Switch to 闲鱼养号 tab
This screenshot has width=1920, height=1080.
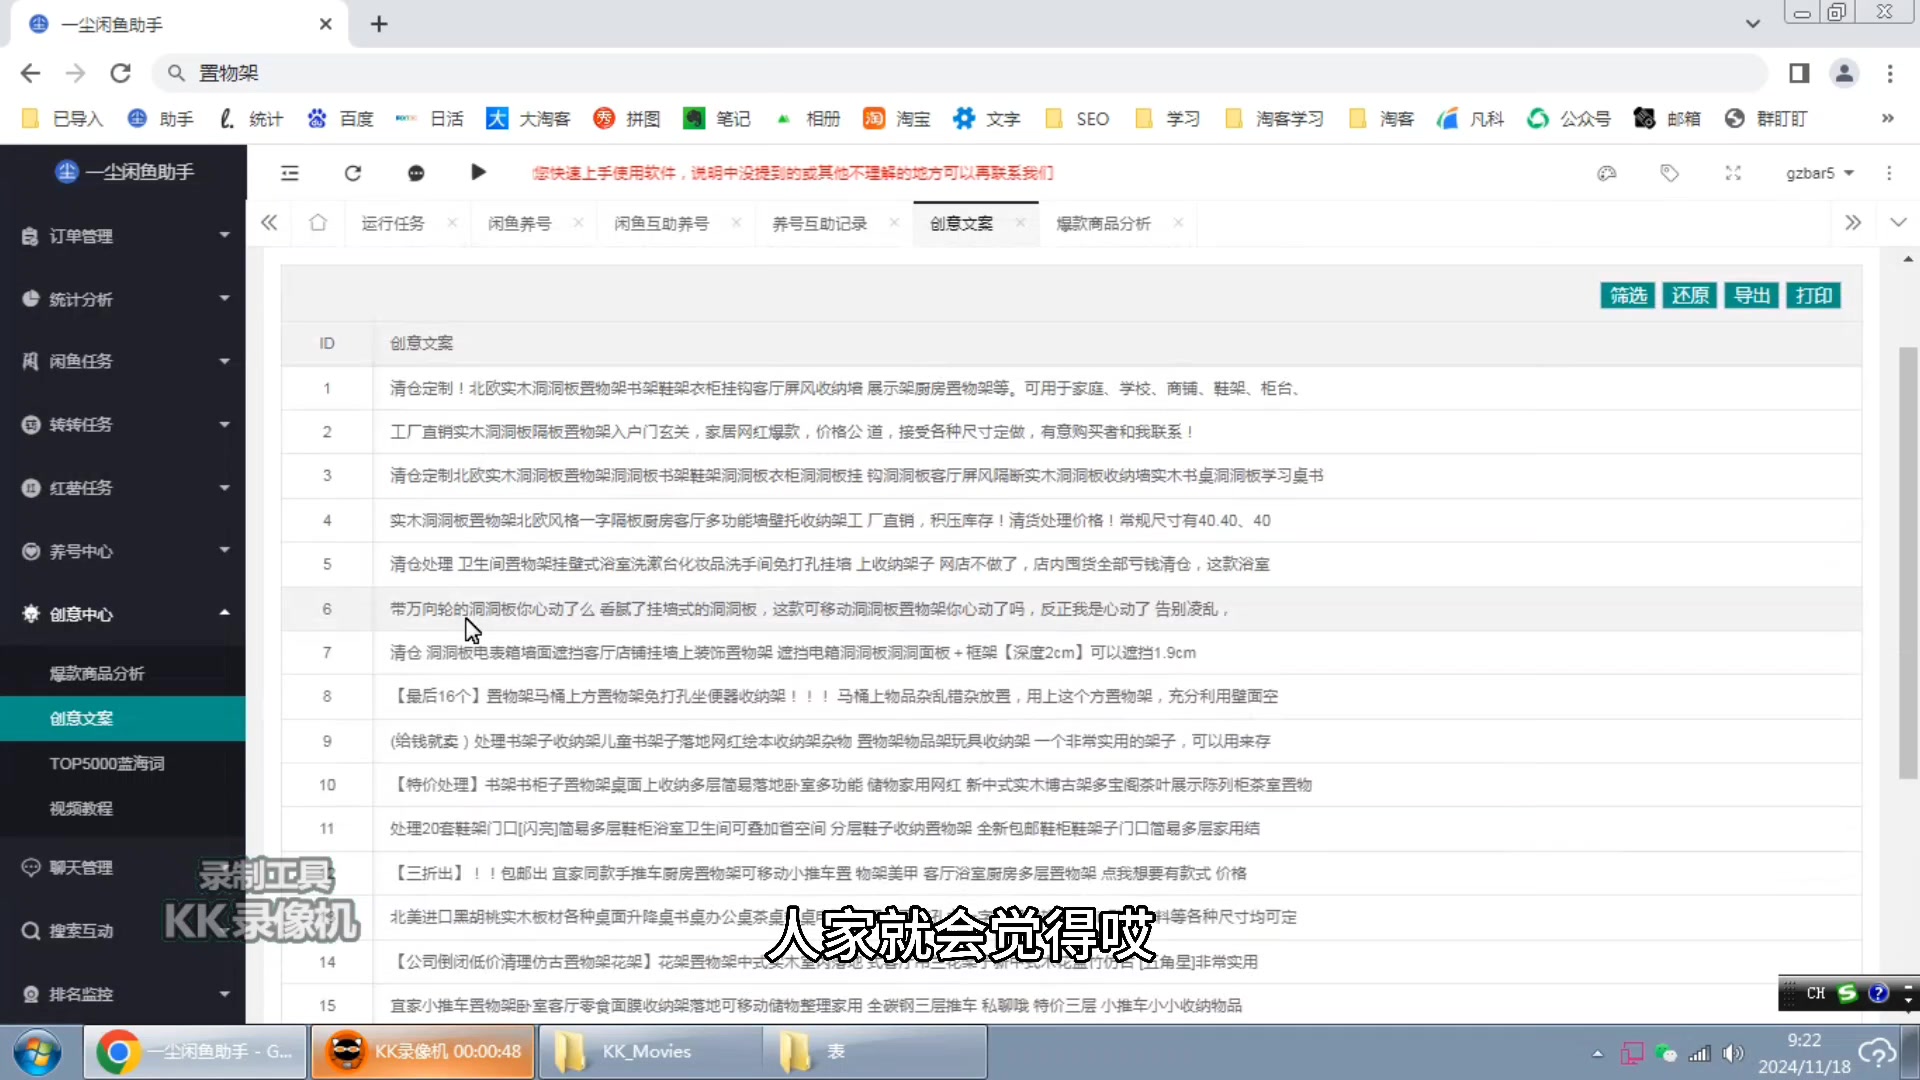click(519, 223)
